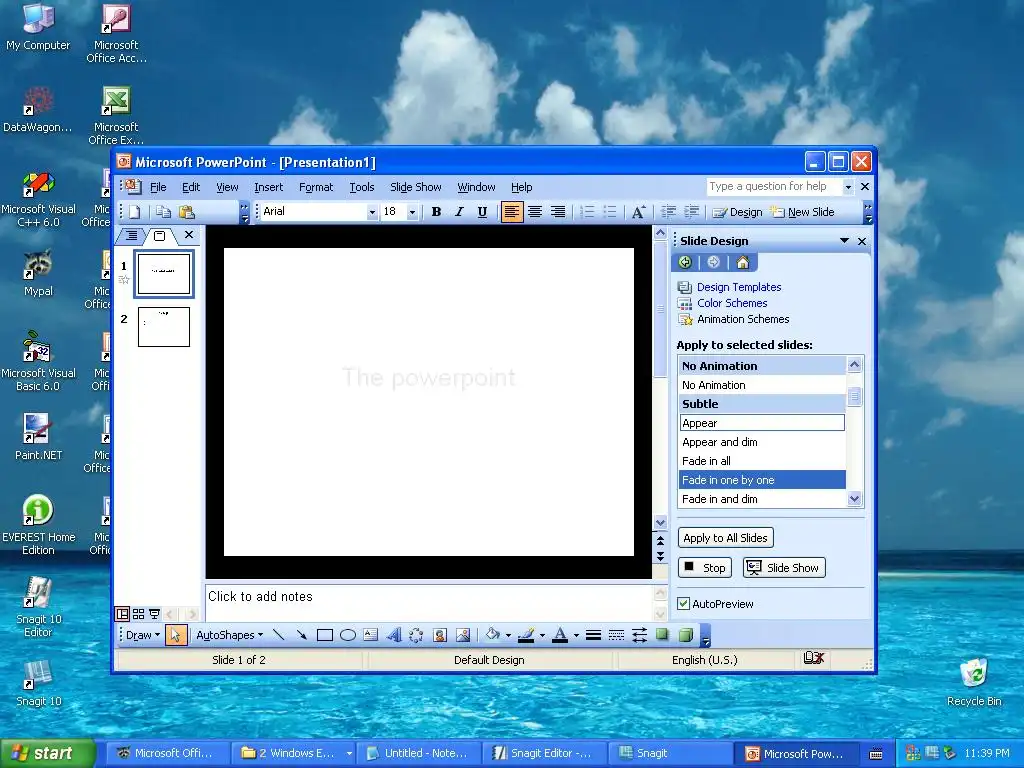The image size is (1024, 768).
Task: Uncheck the AutoPreview checkbox
Action: tap(684, 604)
